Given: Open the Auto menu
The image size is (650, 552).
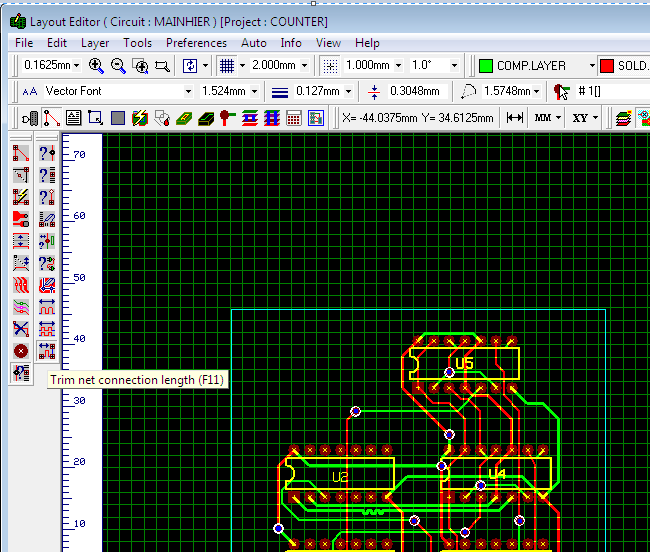Looking at the screenshot, I should click(x=254, y=43).
